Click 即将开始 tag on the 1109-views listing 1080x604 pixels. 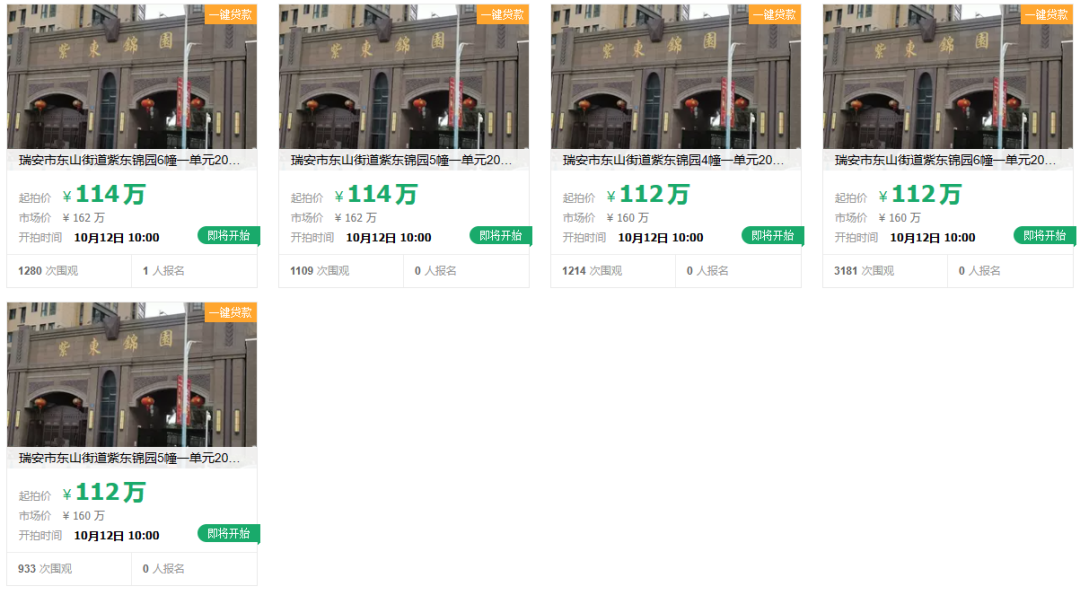[x=501, y=236]
